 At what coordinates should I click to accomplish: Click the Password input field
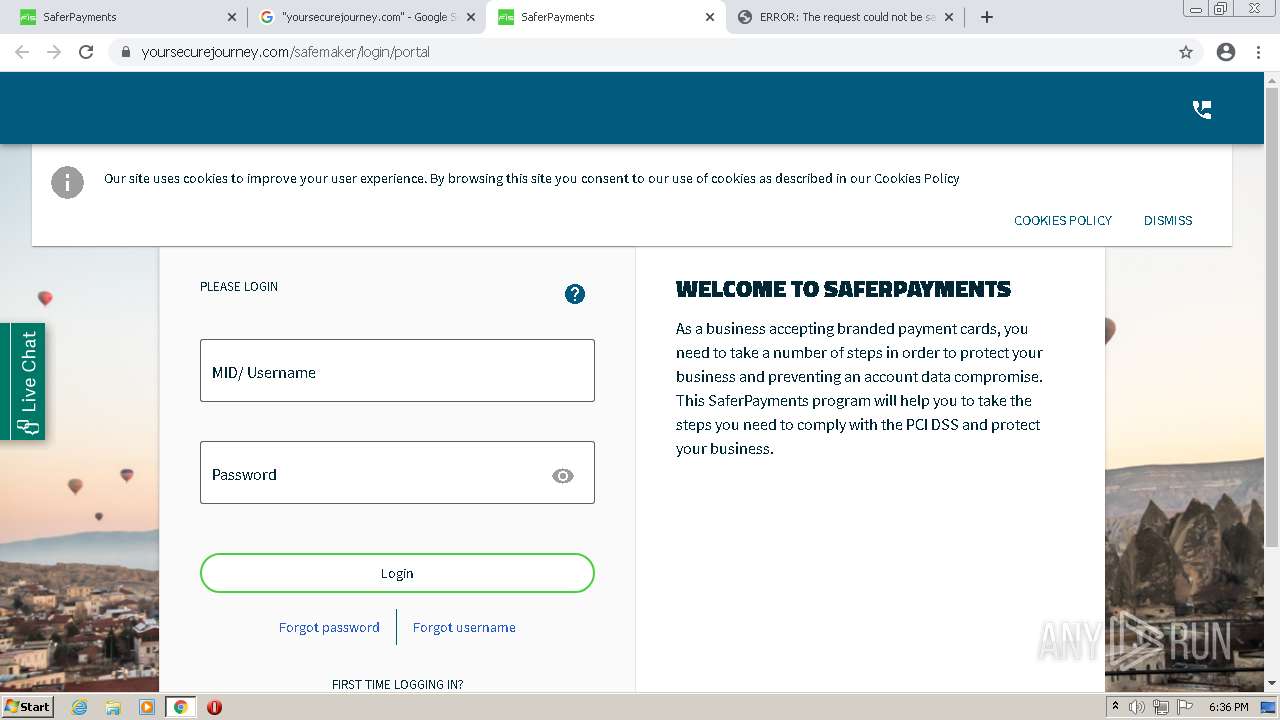(x=397, y=472)
